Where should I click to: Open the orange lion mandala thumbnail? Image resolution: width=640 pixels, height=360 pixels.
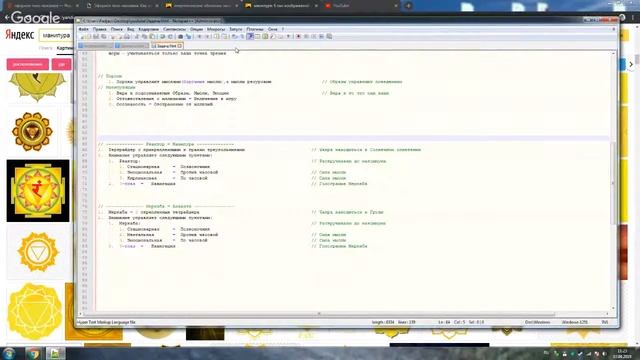32,132
